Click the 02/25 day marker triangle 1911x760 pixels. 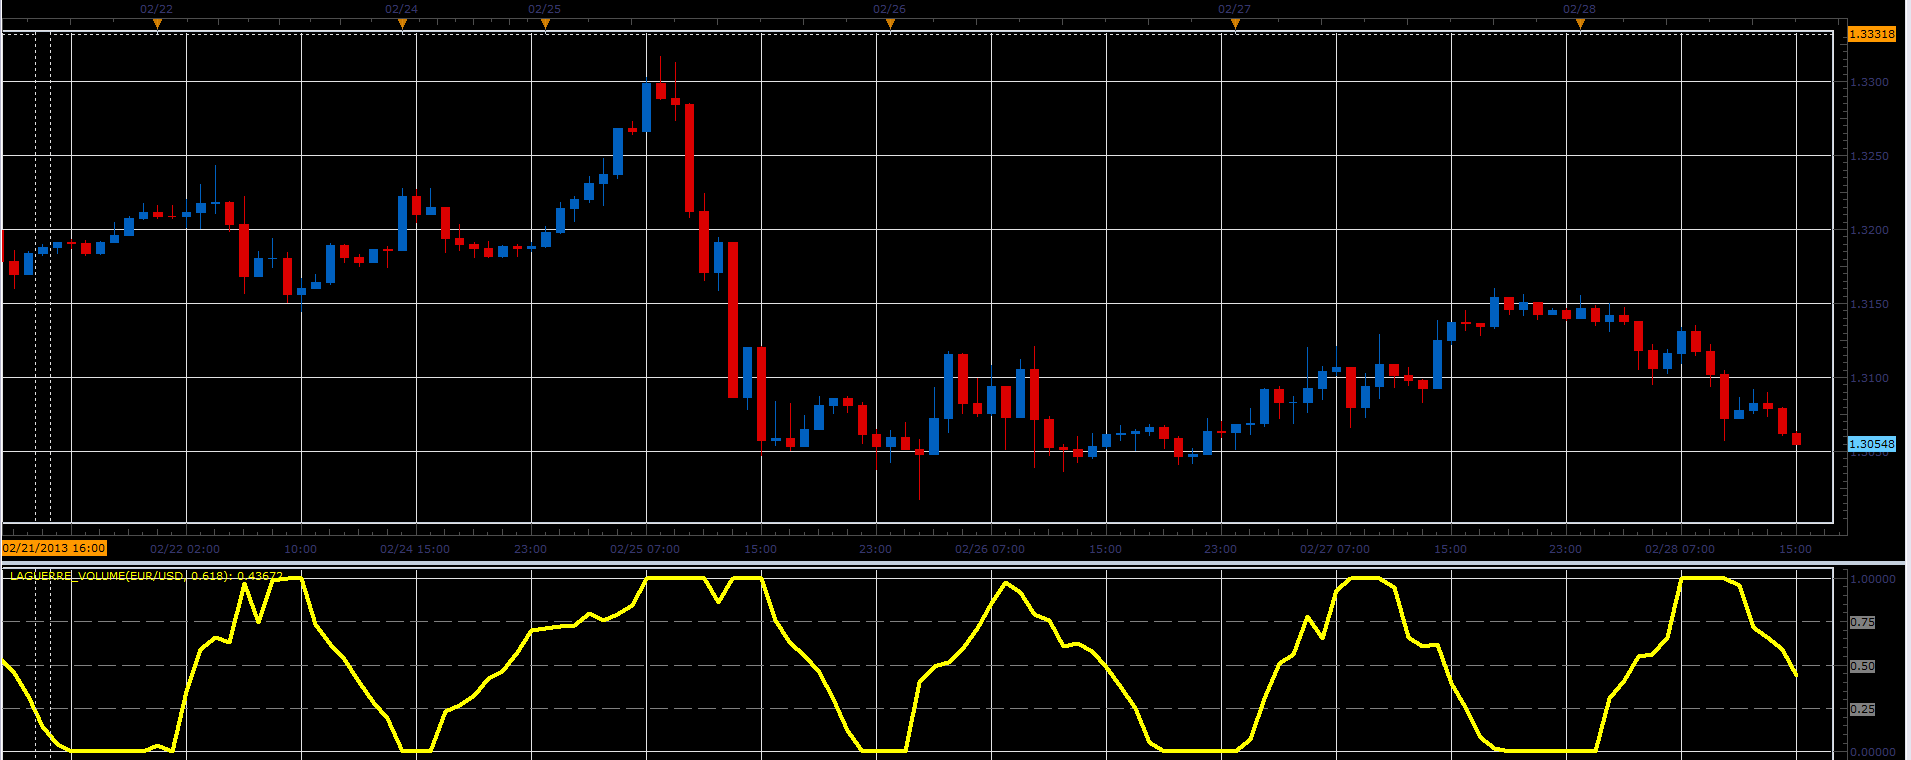[x=545, y=24]
